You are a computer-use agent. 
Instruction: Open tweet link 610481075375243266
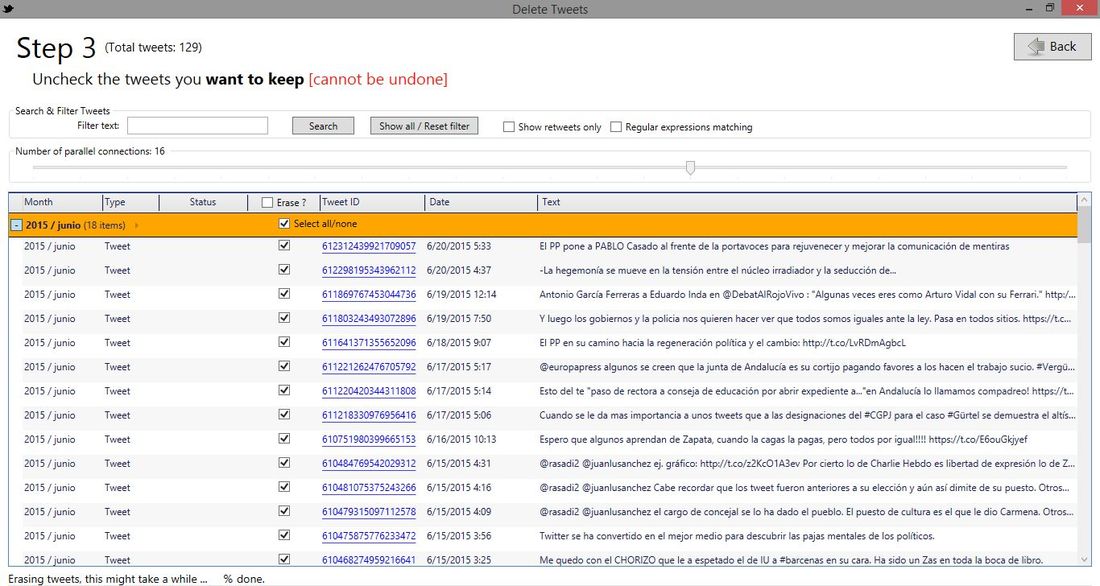click(x=369, y=488)
